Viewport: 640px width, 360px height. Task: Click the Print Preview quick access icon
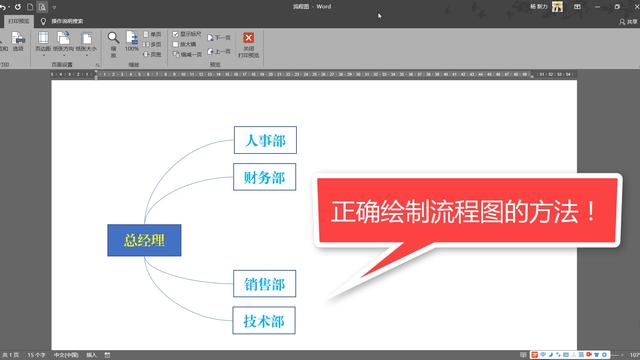coord(42,7)
